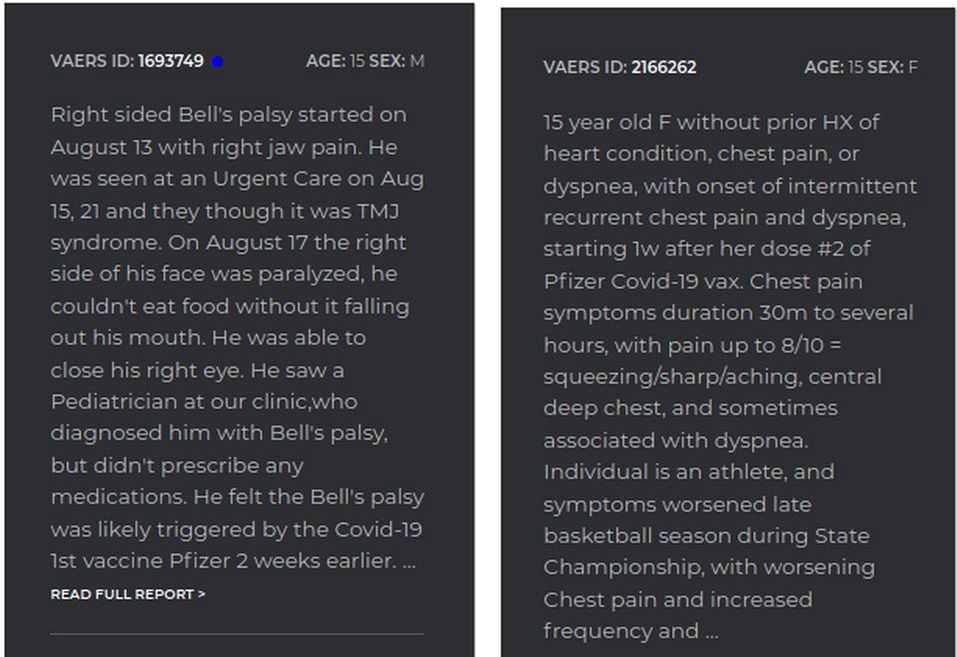Click the arrow after READ FULL REPORT
The width and height of the screenshot is (957, 657).
[x=201, y=594]
